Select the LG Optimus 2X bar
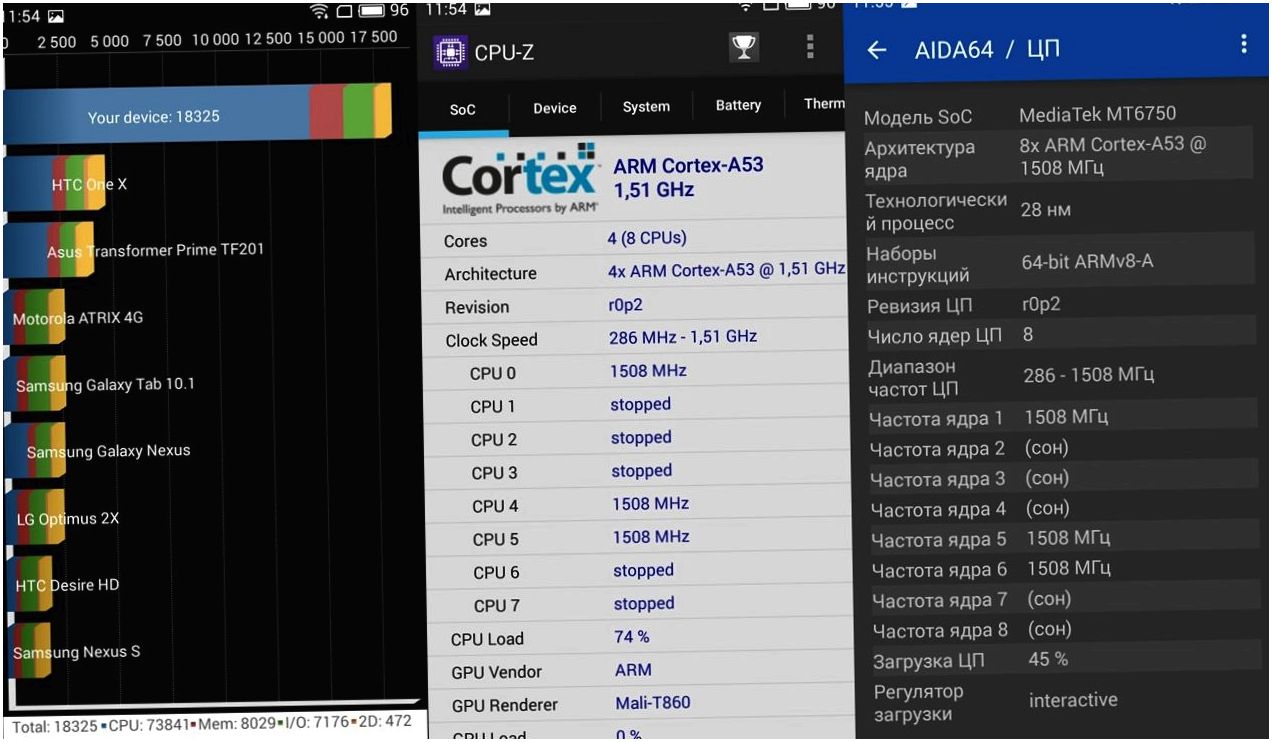The image size is (1272, 742). click(34, 518)
